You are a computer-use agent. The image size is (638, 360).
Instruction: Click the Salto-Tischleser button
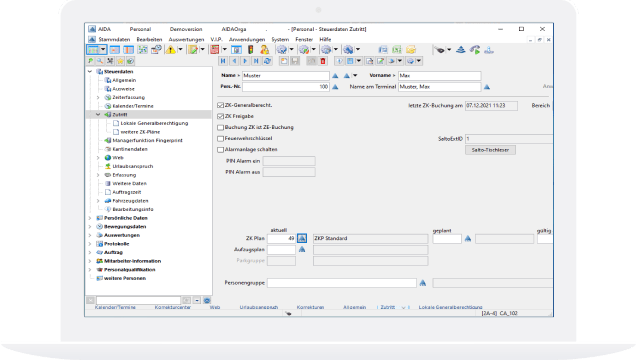[x=490, y=150]
